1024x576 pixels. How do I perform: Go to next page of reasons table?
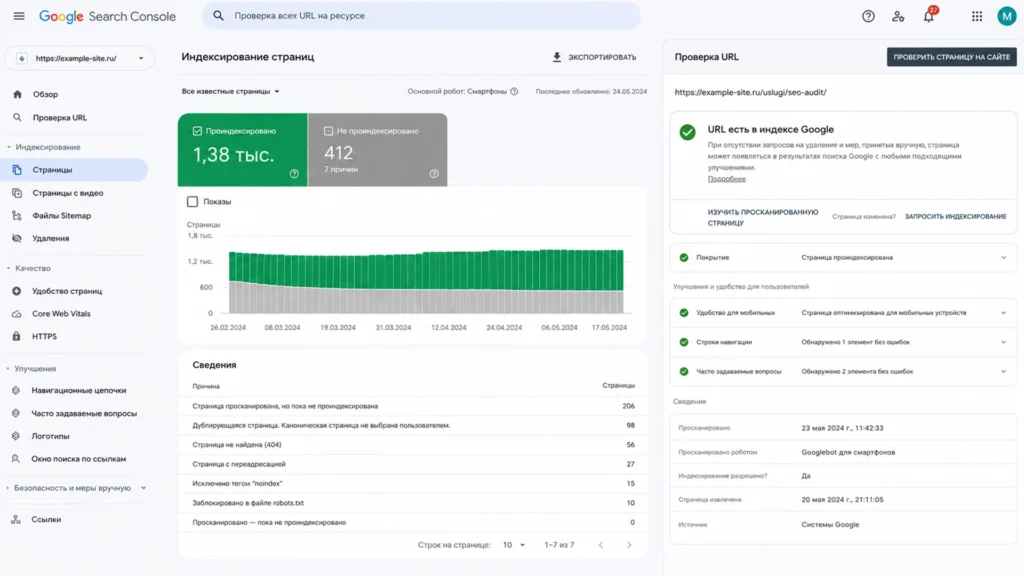pyautogui.click(x=629, y=545)
